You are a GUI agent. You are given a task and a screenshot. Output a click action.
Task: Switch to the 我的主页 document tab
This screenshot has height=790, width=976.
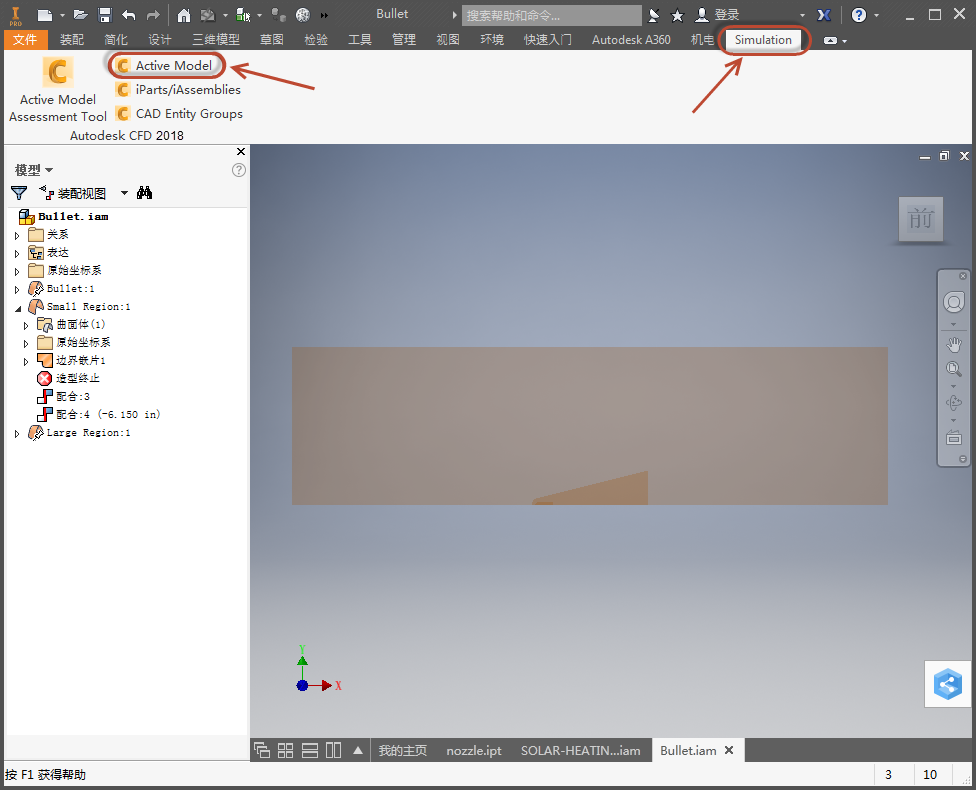coord(403,751)
